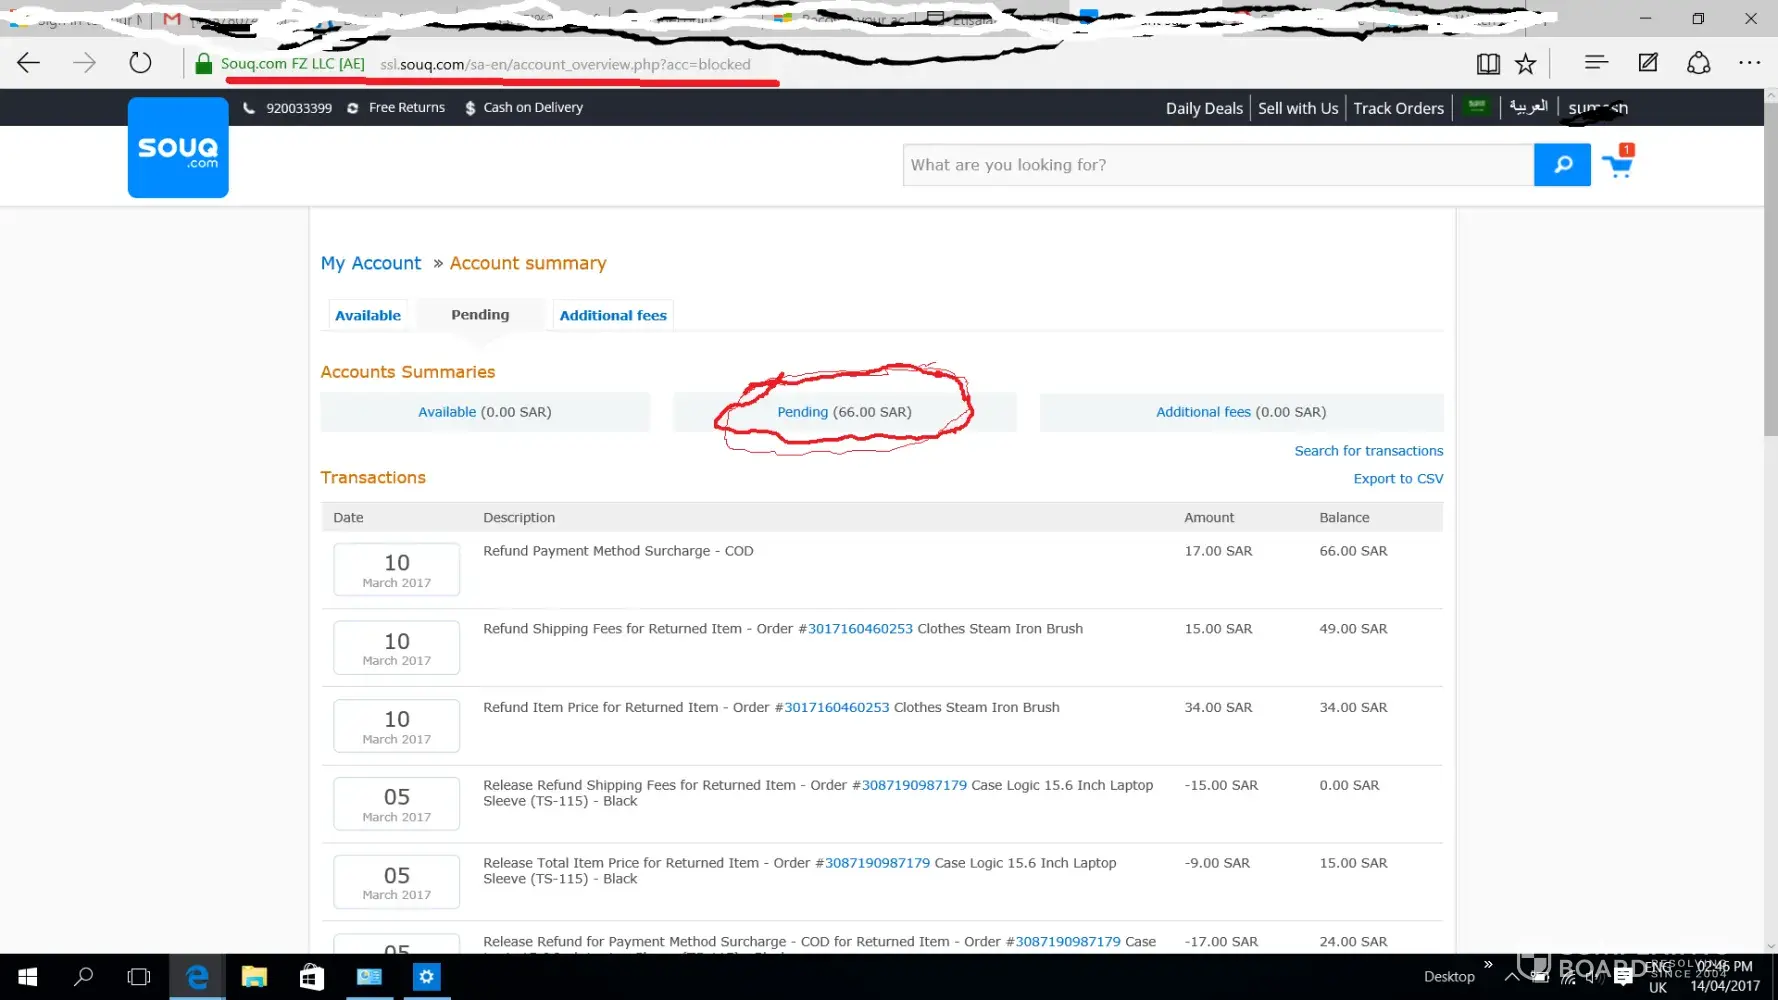The height and width of the screenshot is (1000, 1778).
Task: Click the Pending (66.00 SAR) summary link
Action: (803, 412)
